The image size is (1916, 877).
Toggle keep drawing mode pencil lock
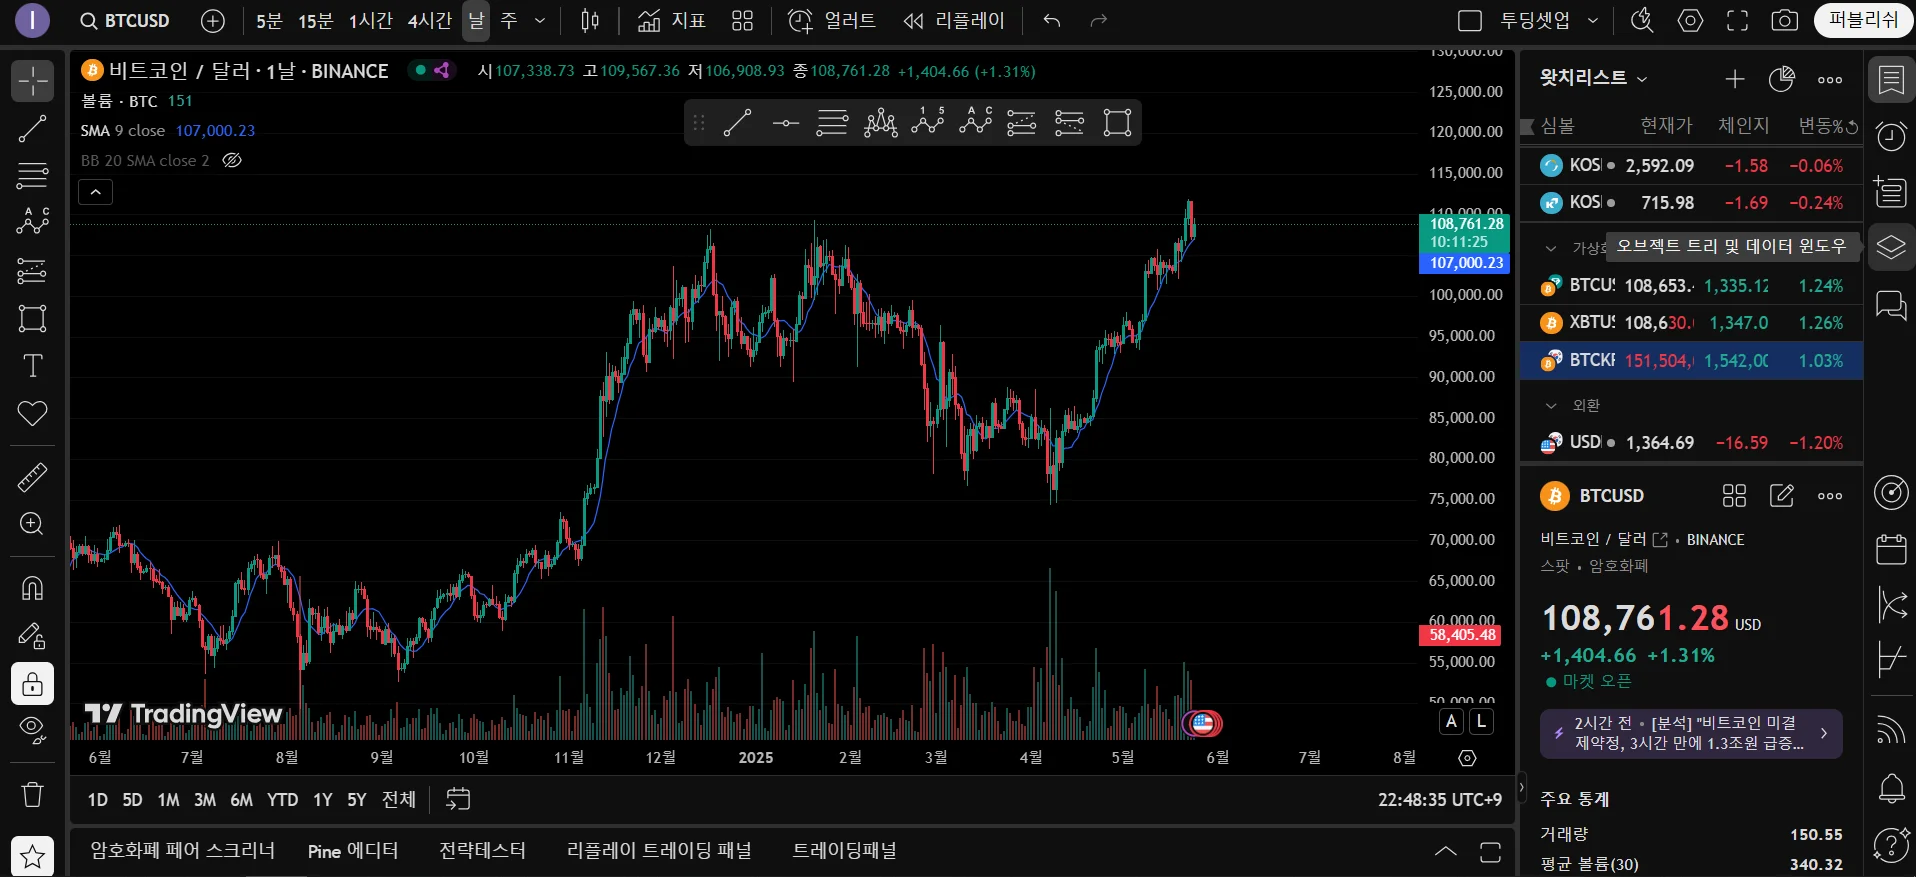click(x=32, y=636)
